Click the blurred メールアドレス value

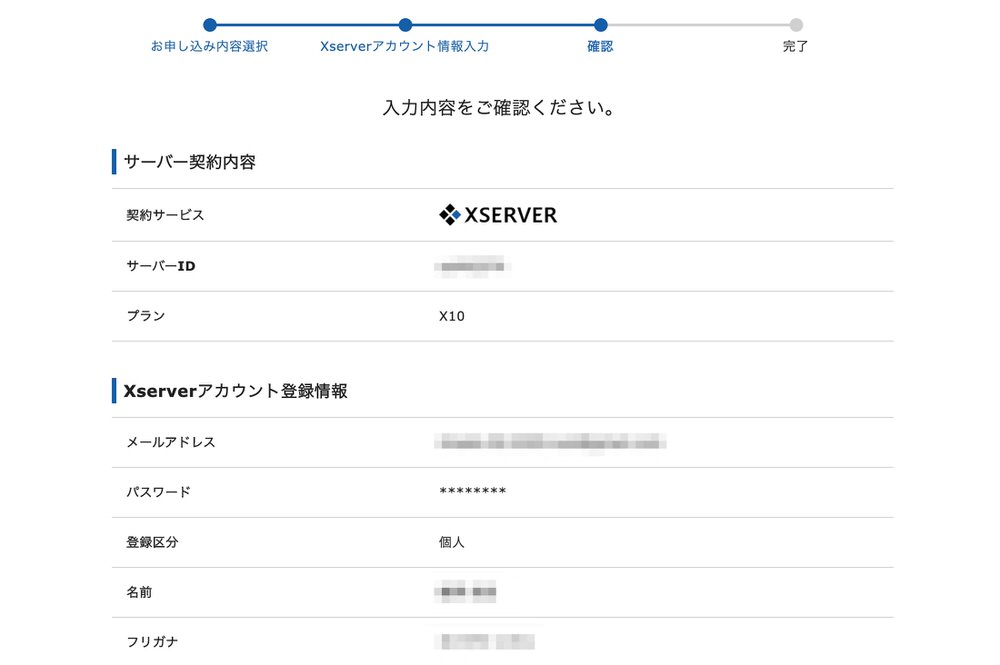[550, 442]
